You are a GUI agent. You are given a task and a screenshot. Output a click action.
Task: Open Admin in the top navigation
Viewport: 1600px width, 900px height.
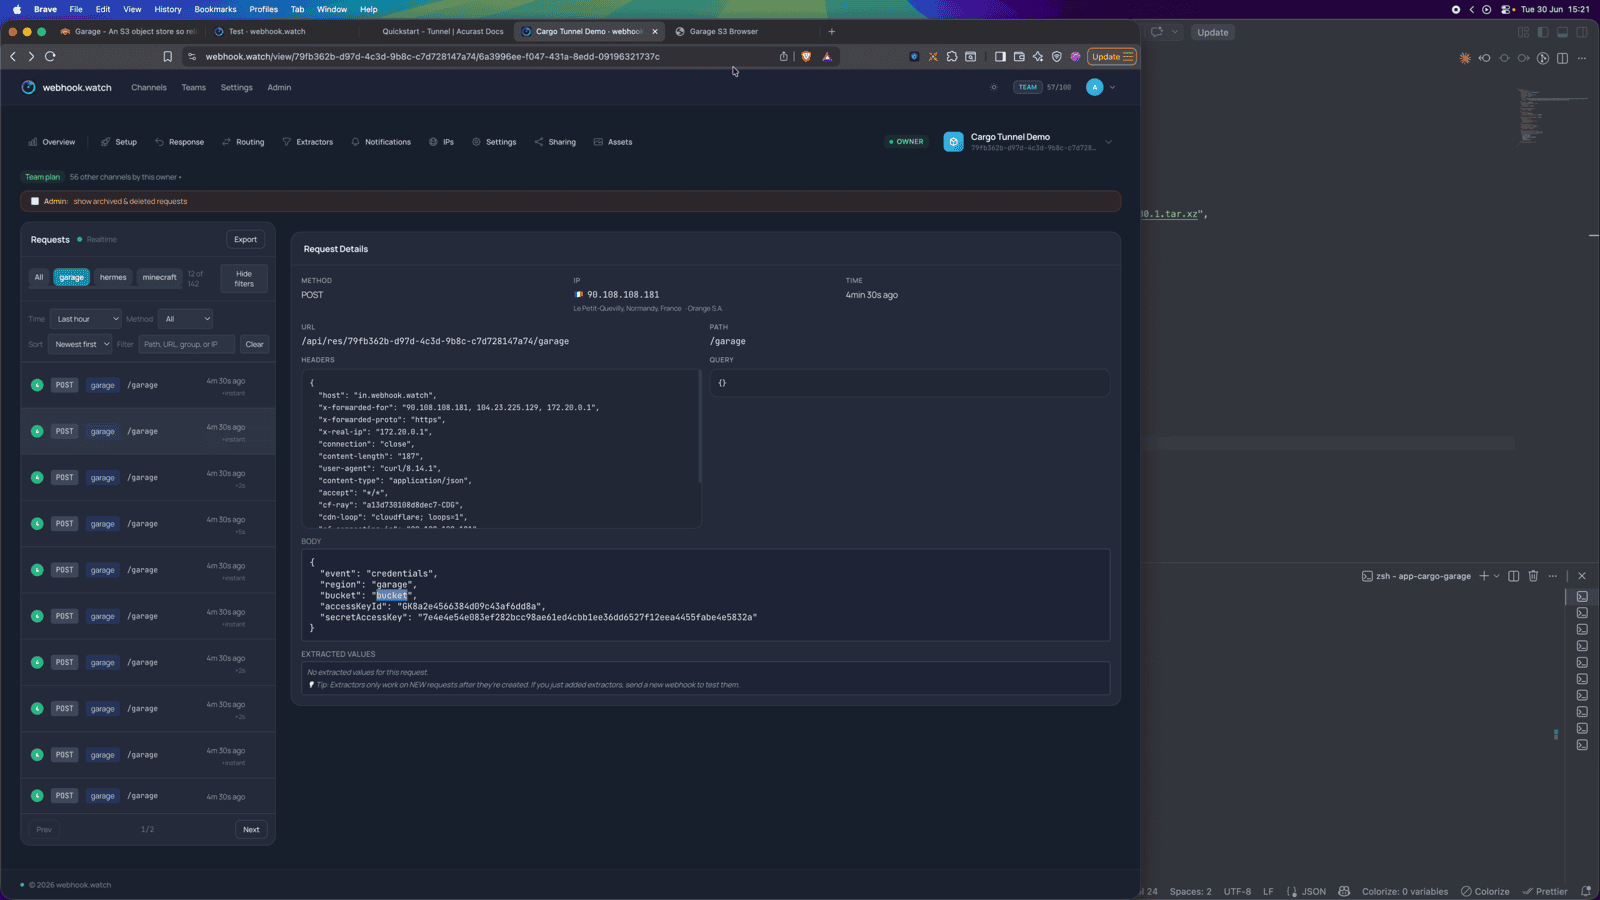(279, 87)
